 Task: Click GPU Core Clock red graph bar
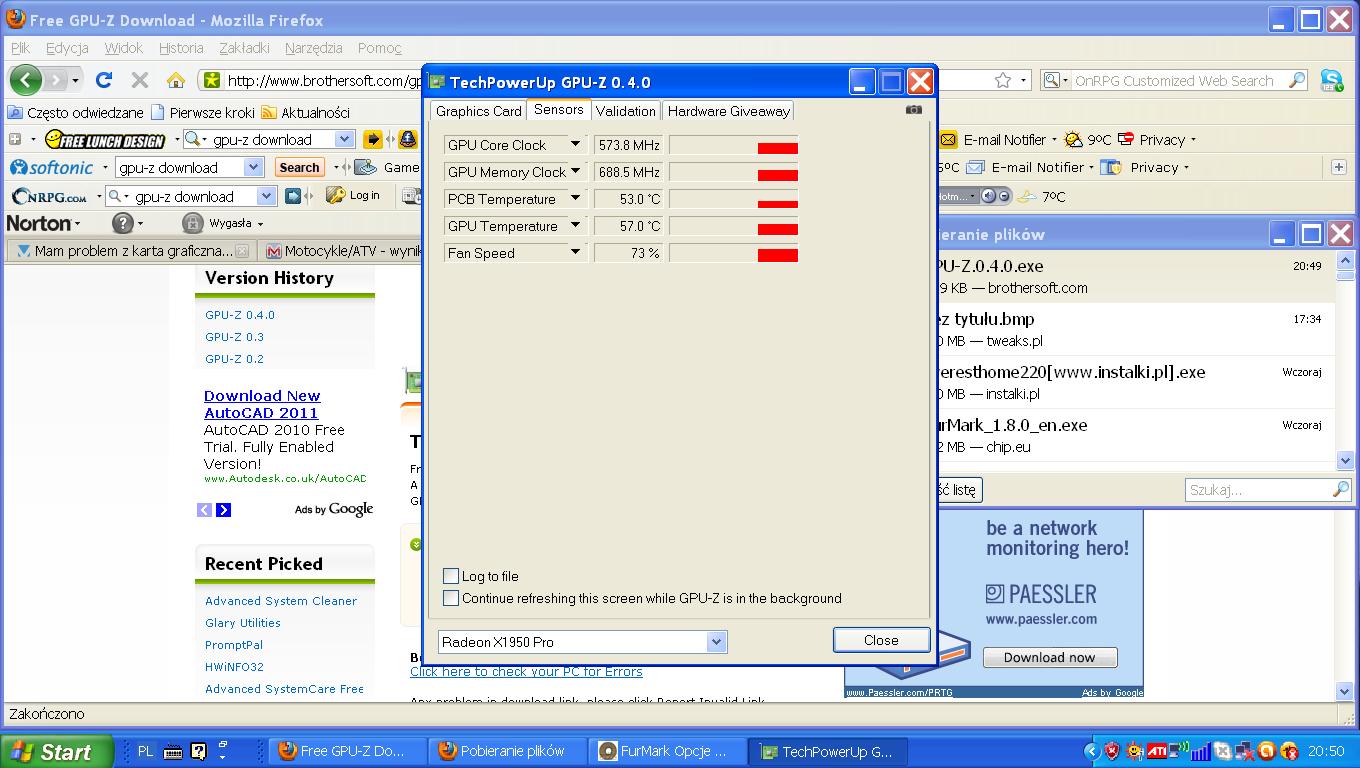[x=777, y=149]
